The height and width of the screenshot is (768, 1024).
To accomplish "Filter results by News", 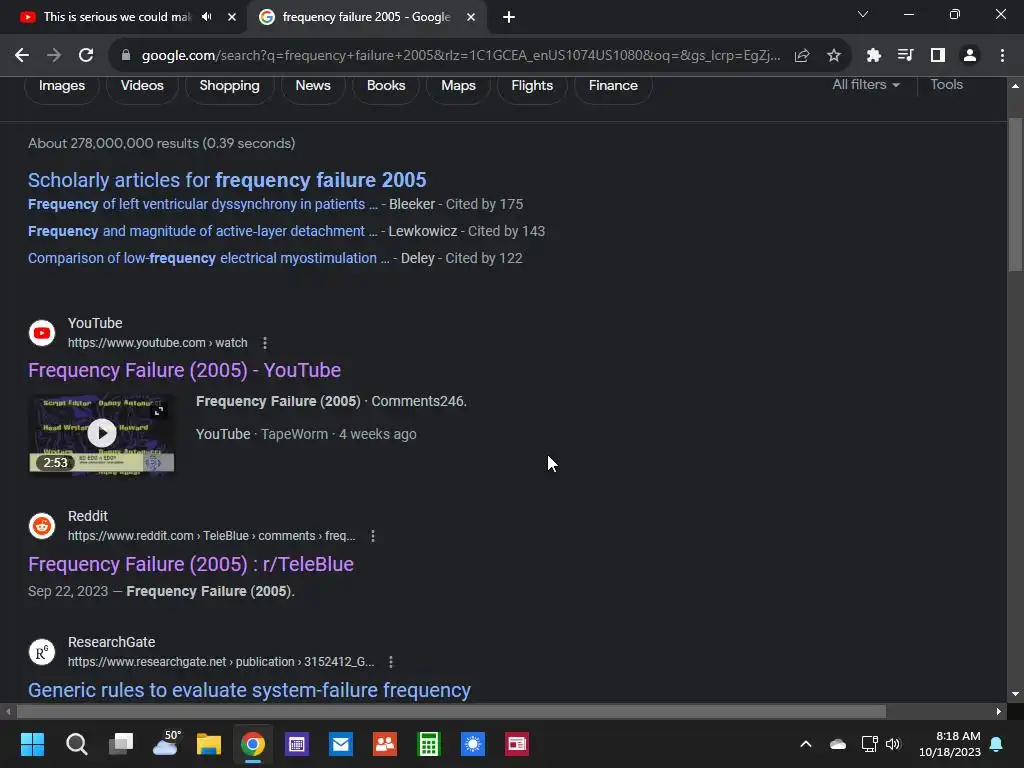I will pos(313,86).
